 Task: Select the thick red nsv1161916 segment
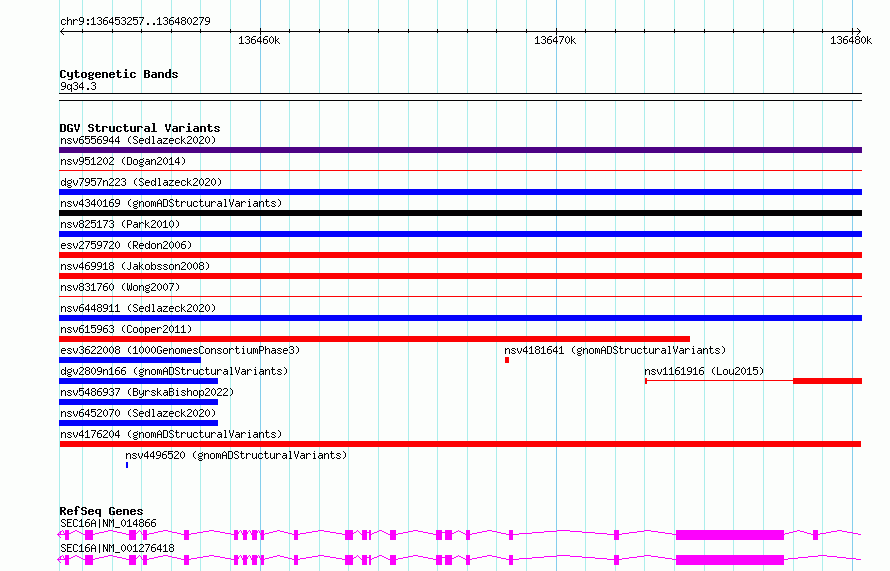(x=828, y=381)
